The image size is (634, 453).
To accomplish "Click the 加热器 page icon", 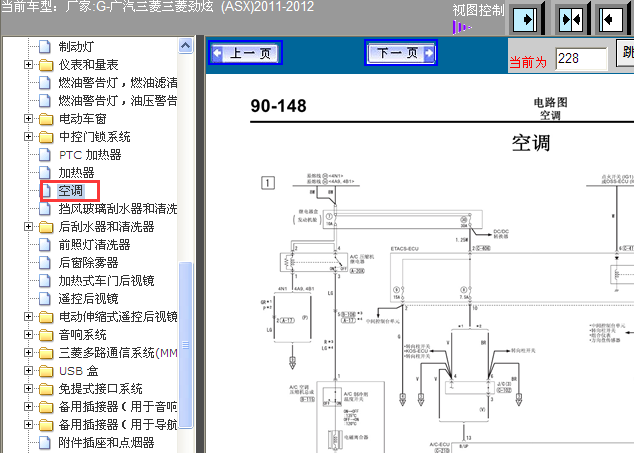I will coord(45,173).
